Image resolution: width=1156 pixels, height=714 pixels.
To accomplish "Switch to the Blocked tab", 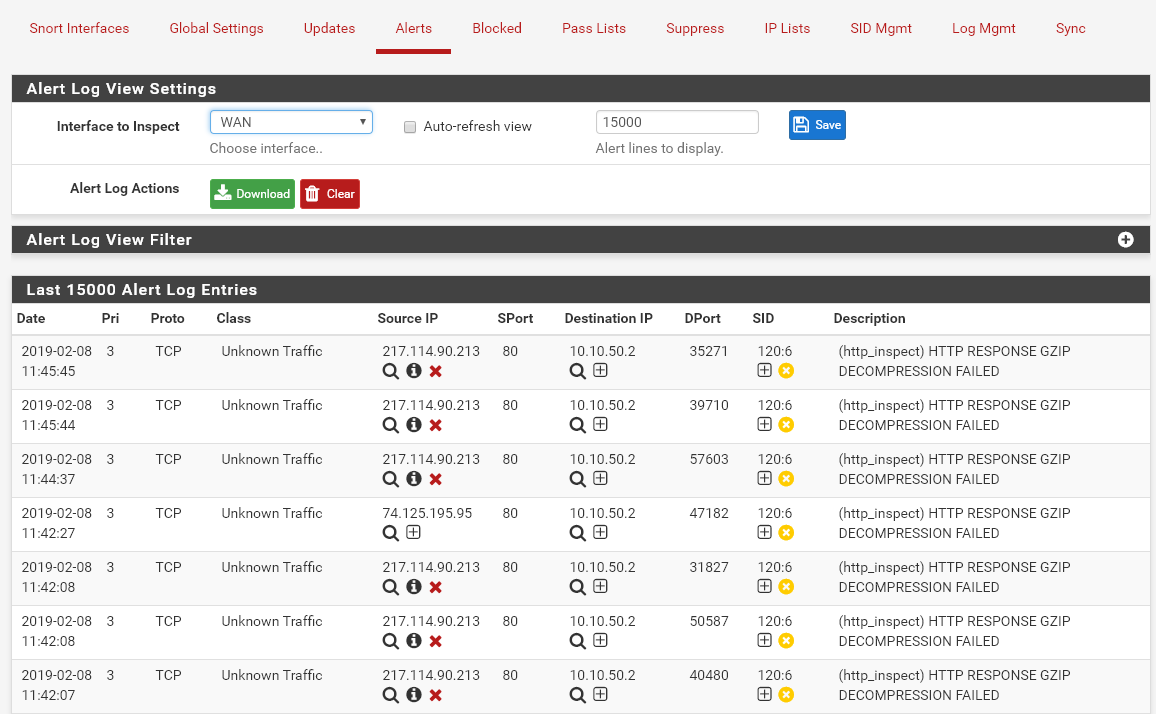I will (497, 28).
